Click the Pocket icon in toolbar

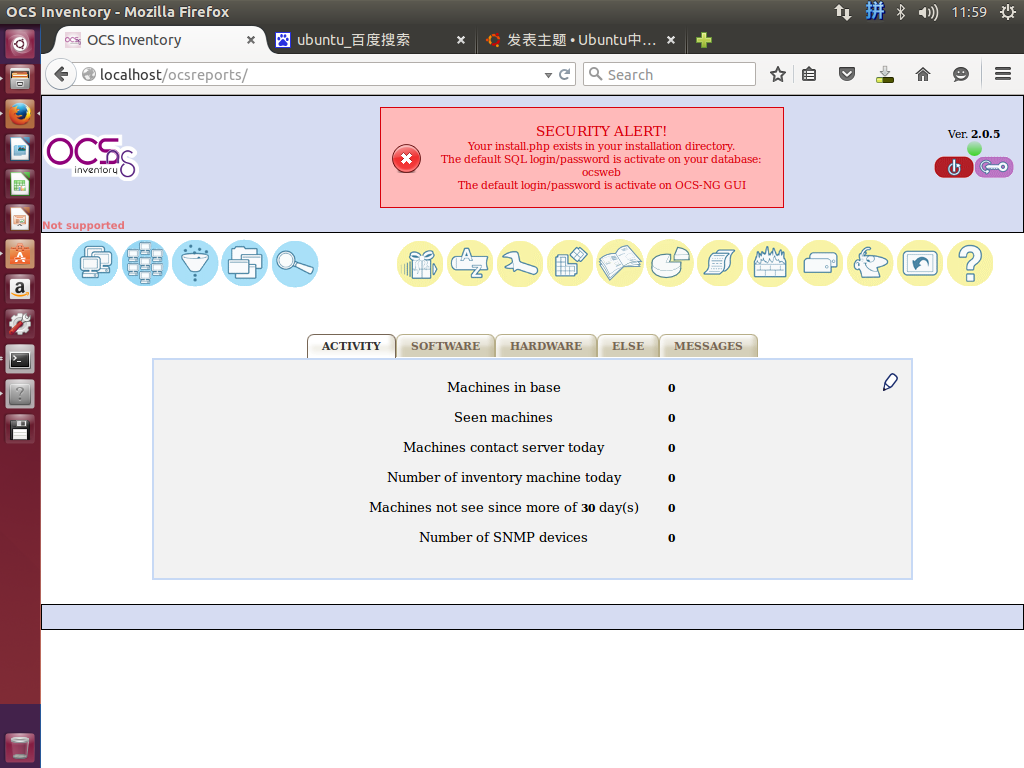[x=847, y=74]
